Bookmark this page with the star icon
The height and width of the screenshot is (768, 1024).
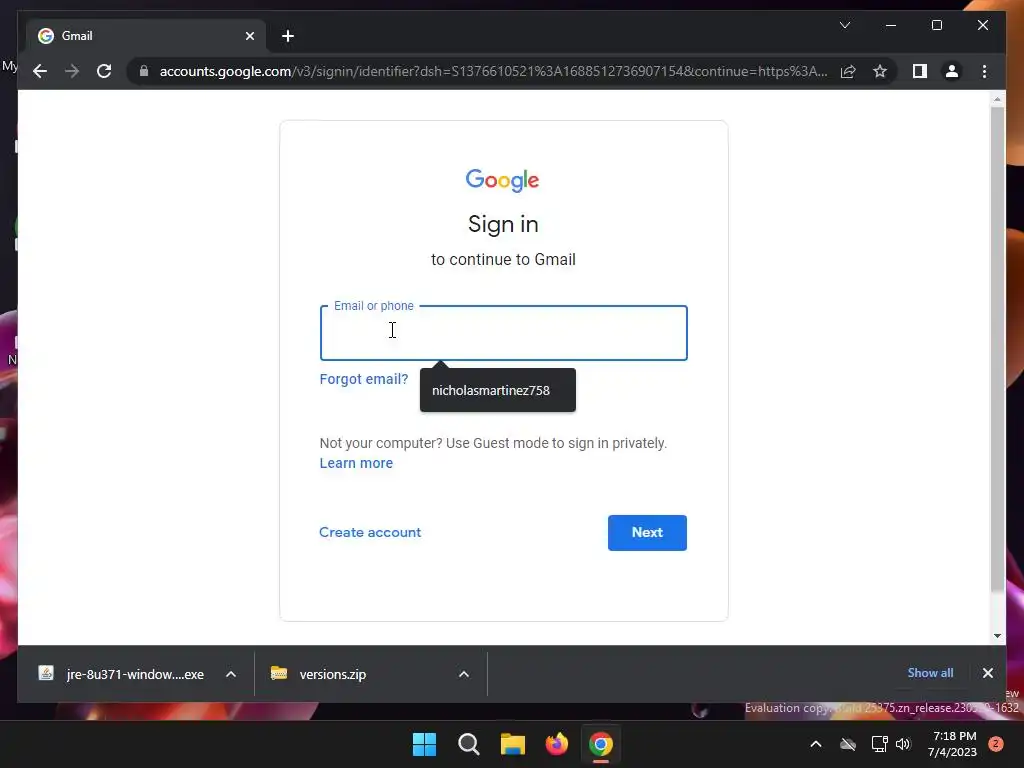point(880,71)
